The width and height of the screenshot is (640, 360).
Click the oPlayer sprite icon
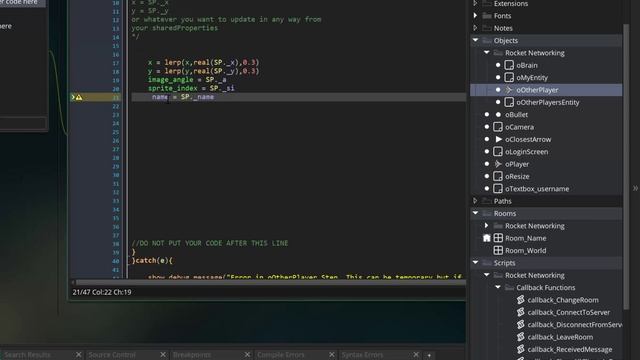[x=498, y=164]
